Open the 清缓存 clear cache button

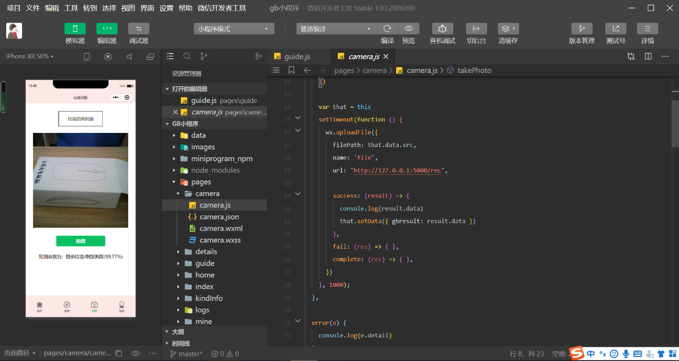[x=508, y=29]
